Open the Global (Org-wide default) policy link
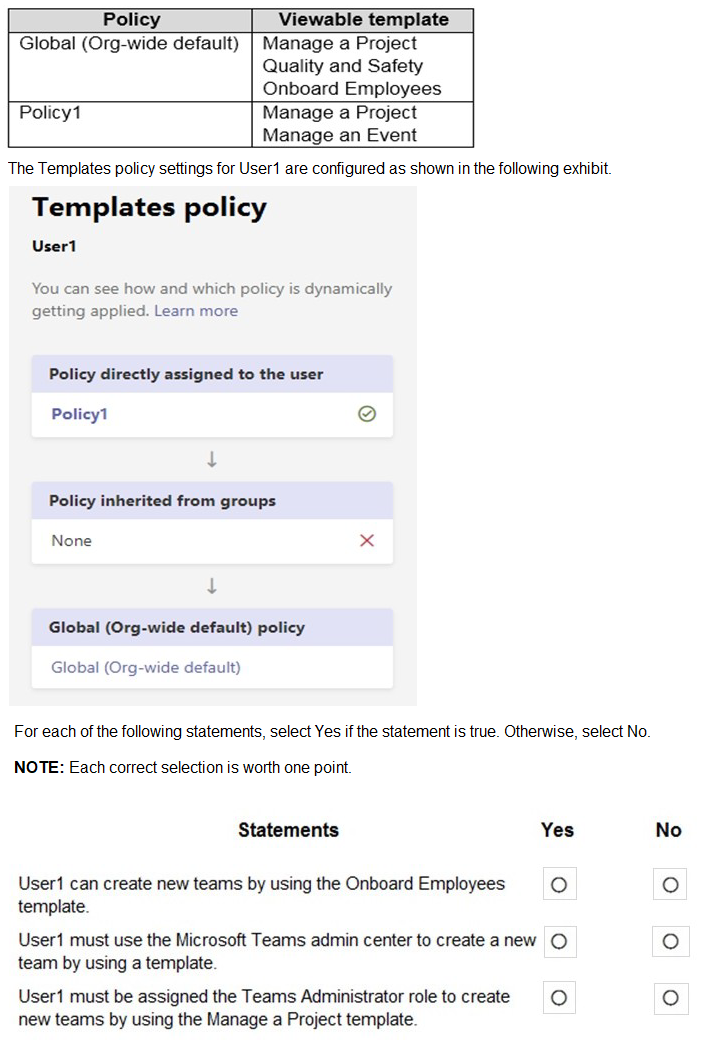707x1043 pixels. pos(146,667)
